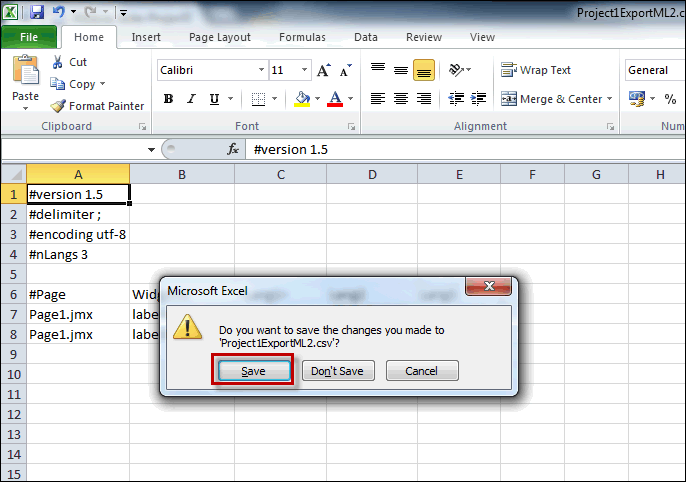The height and width of the screenshot is (482, 686).
Task: Click Decrease Font Size icon
Action: tap(346, 70)
